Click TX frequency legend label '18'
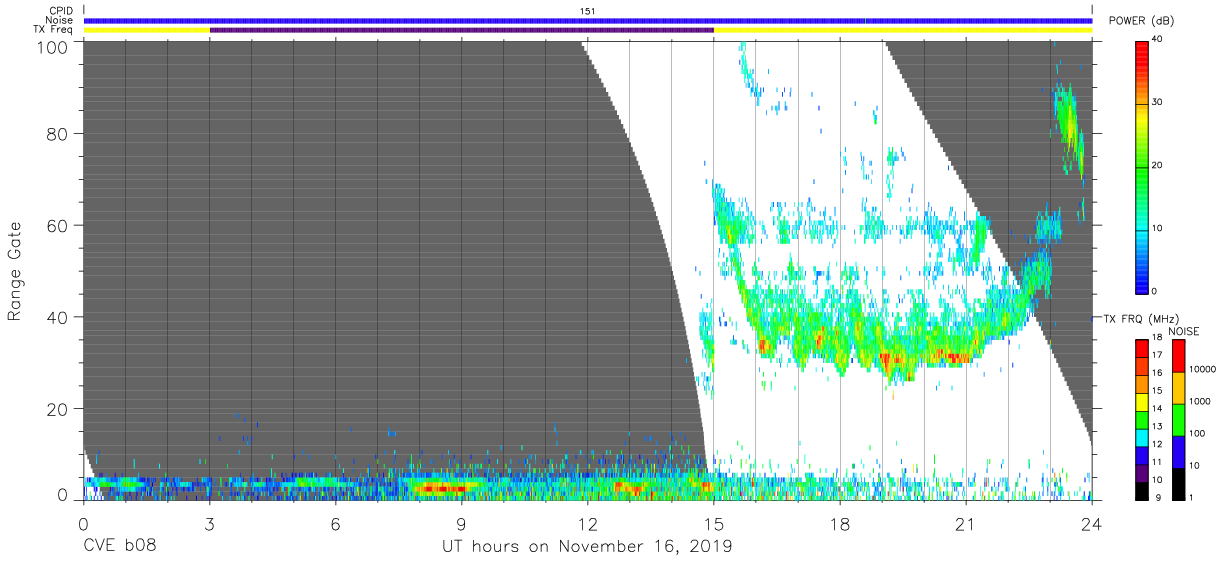 pyautogui.click(x=1157, y=338)
